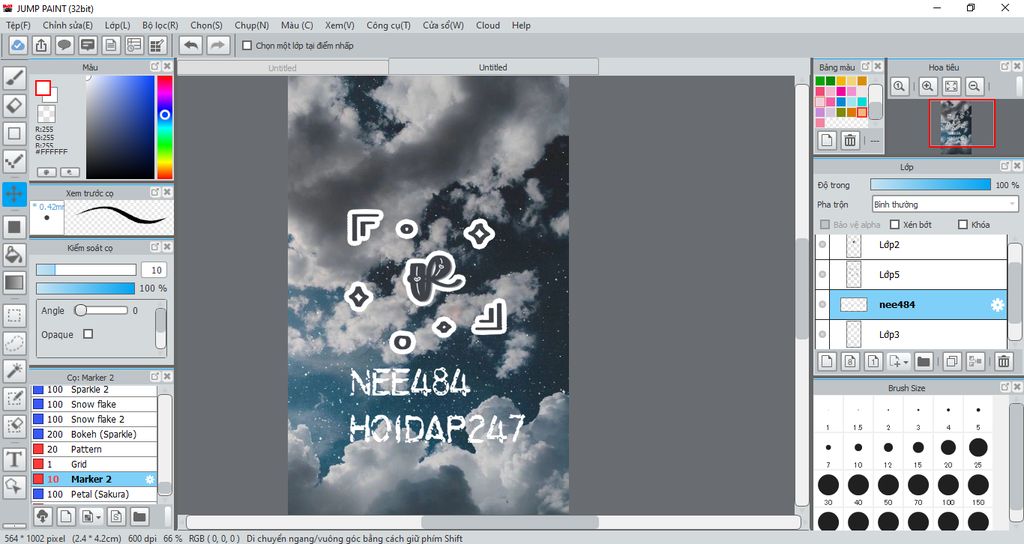Click the cloud save icon
This screenshot has width=1024, height=544.
point(18,46)
